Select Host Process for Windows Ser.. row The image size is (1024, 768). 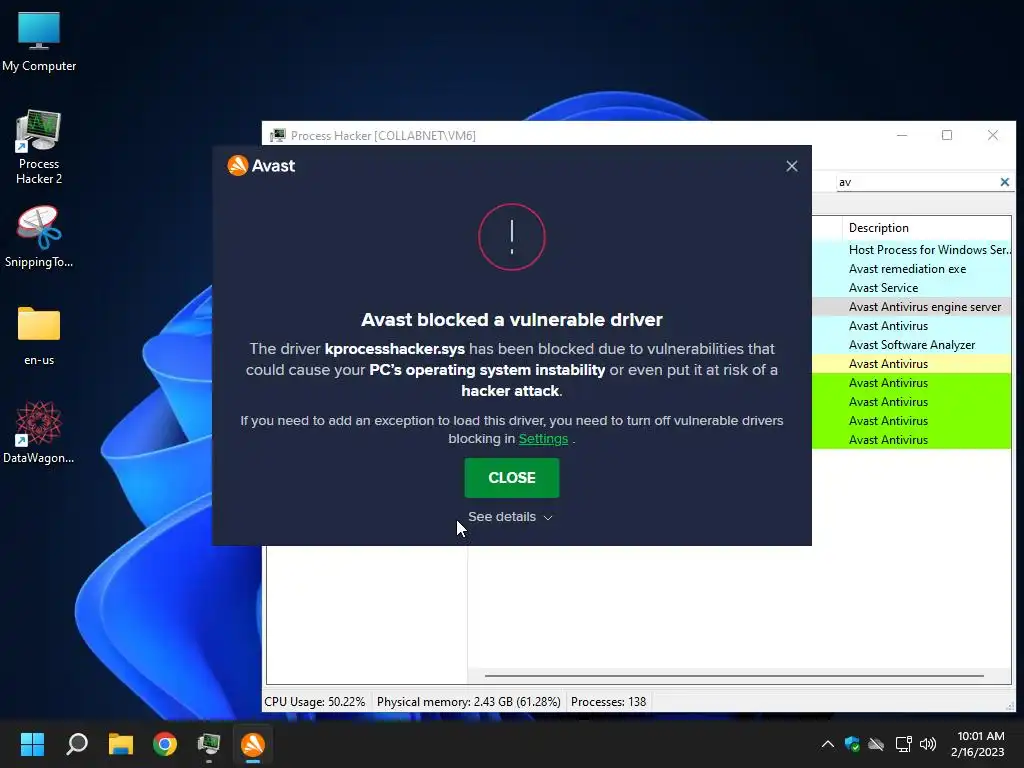(912, 249)
